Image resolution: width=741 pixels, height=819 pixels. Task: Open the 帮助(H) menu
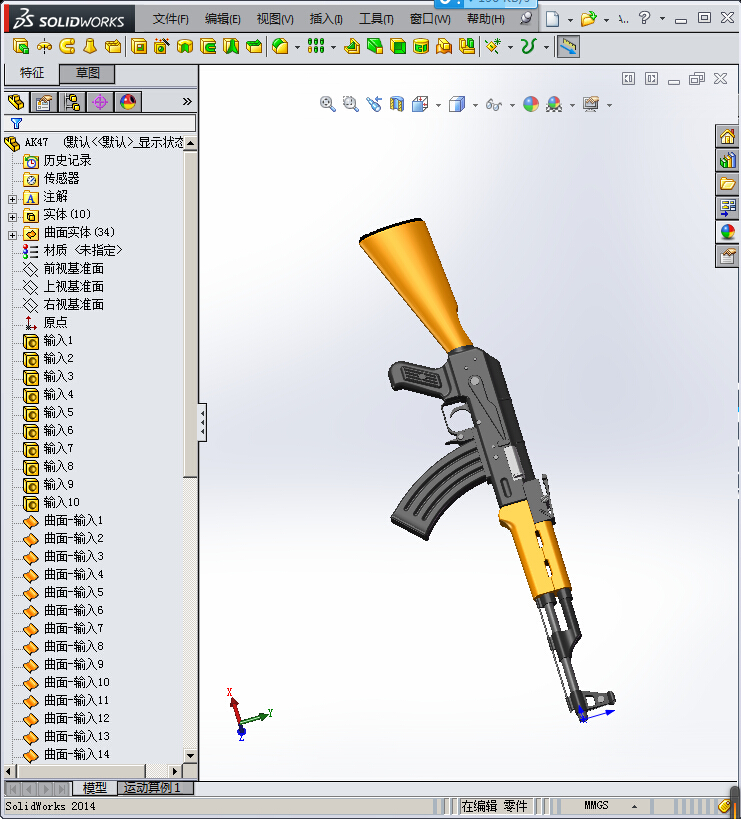click(x=486, y=19)
